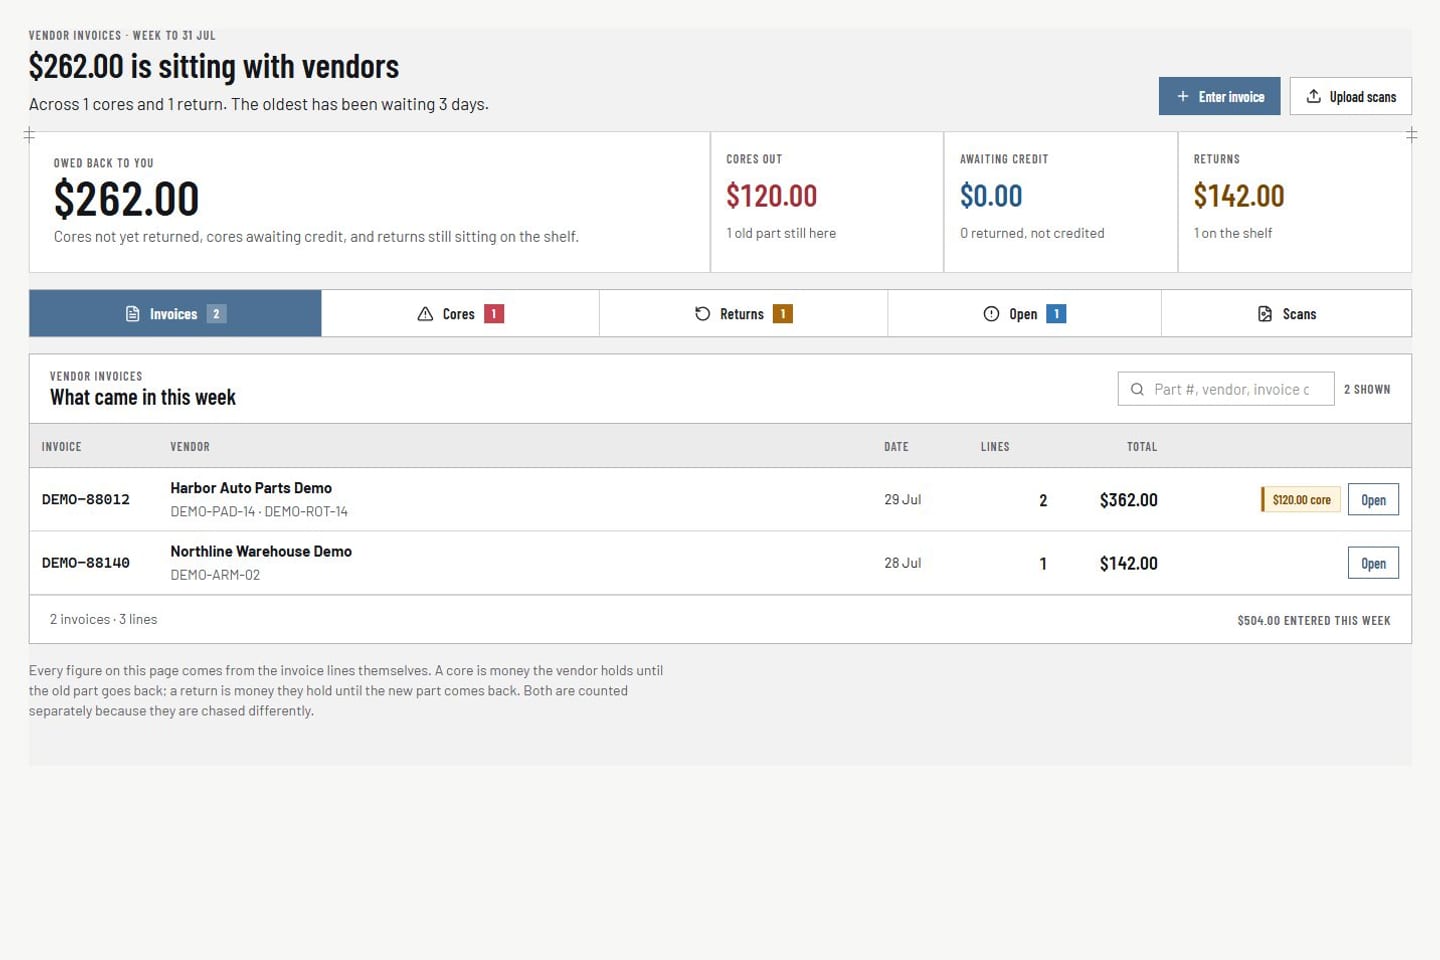This screenshot has height=960, width=1440.
Task: Click the scan file icon on Scans tab
Action: pos(1265,314)
